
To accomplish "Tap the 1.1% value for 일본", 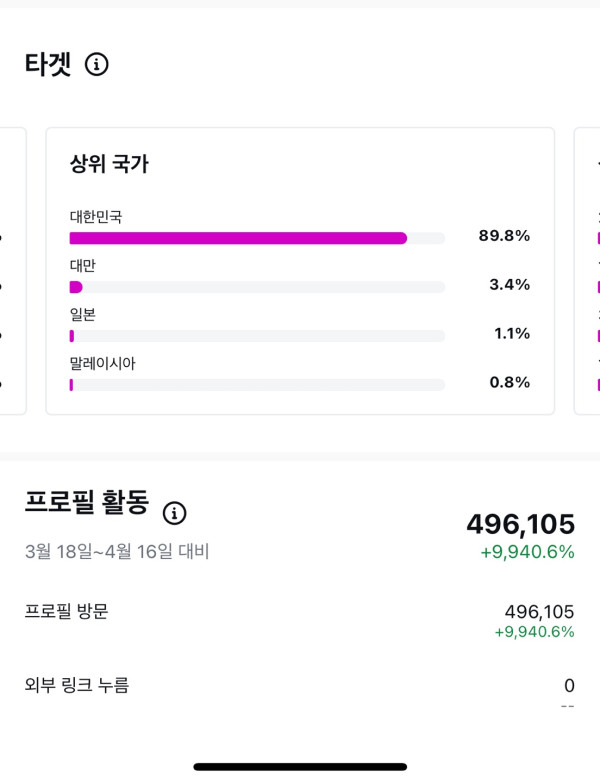I will (x=511, y=334).
